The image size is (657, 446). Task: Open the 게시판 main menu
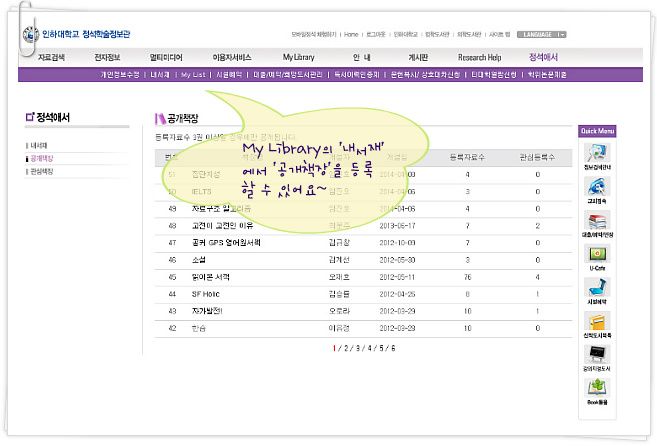point(418,57)
